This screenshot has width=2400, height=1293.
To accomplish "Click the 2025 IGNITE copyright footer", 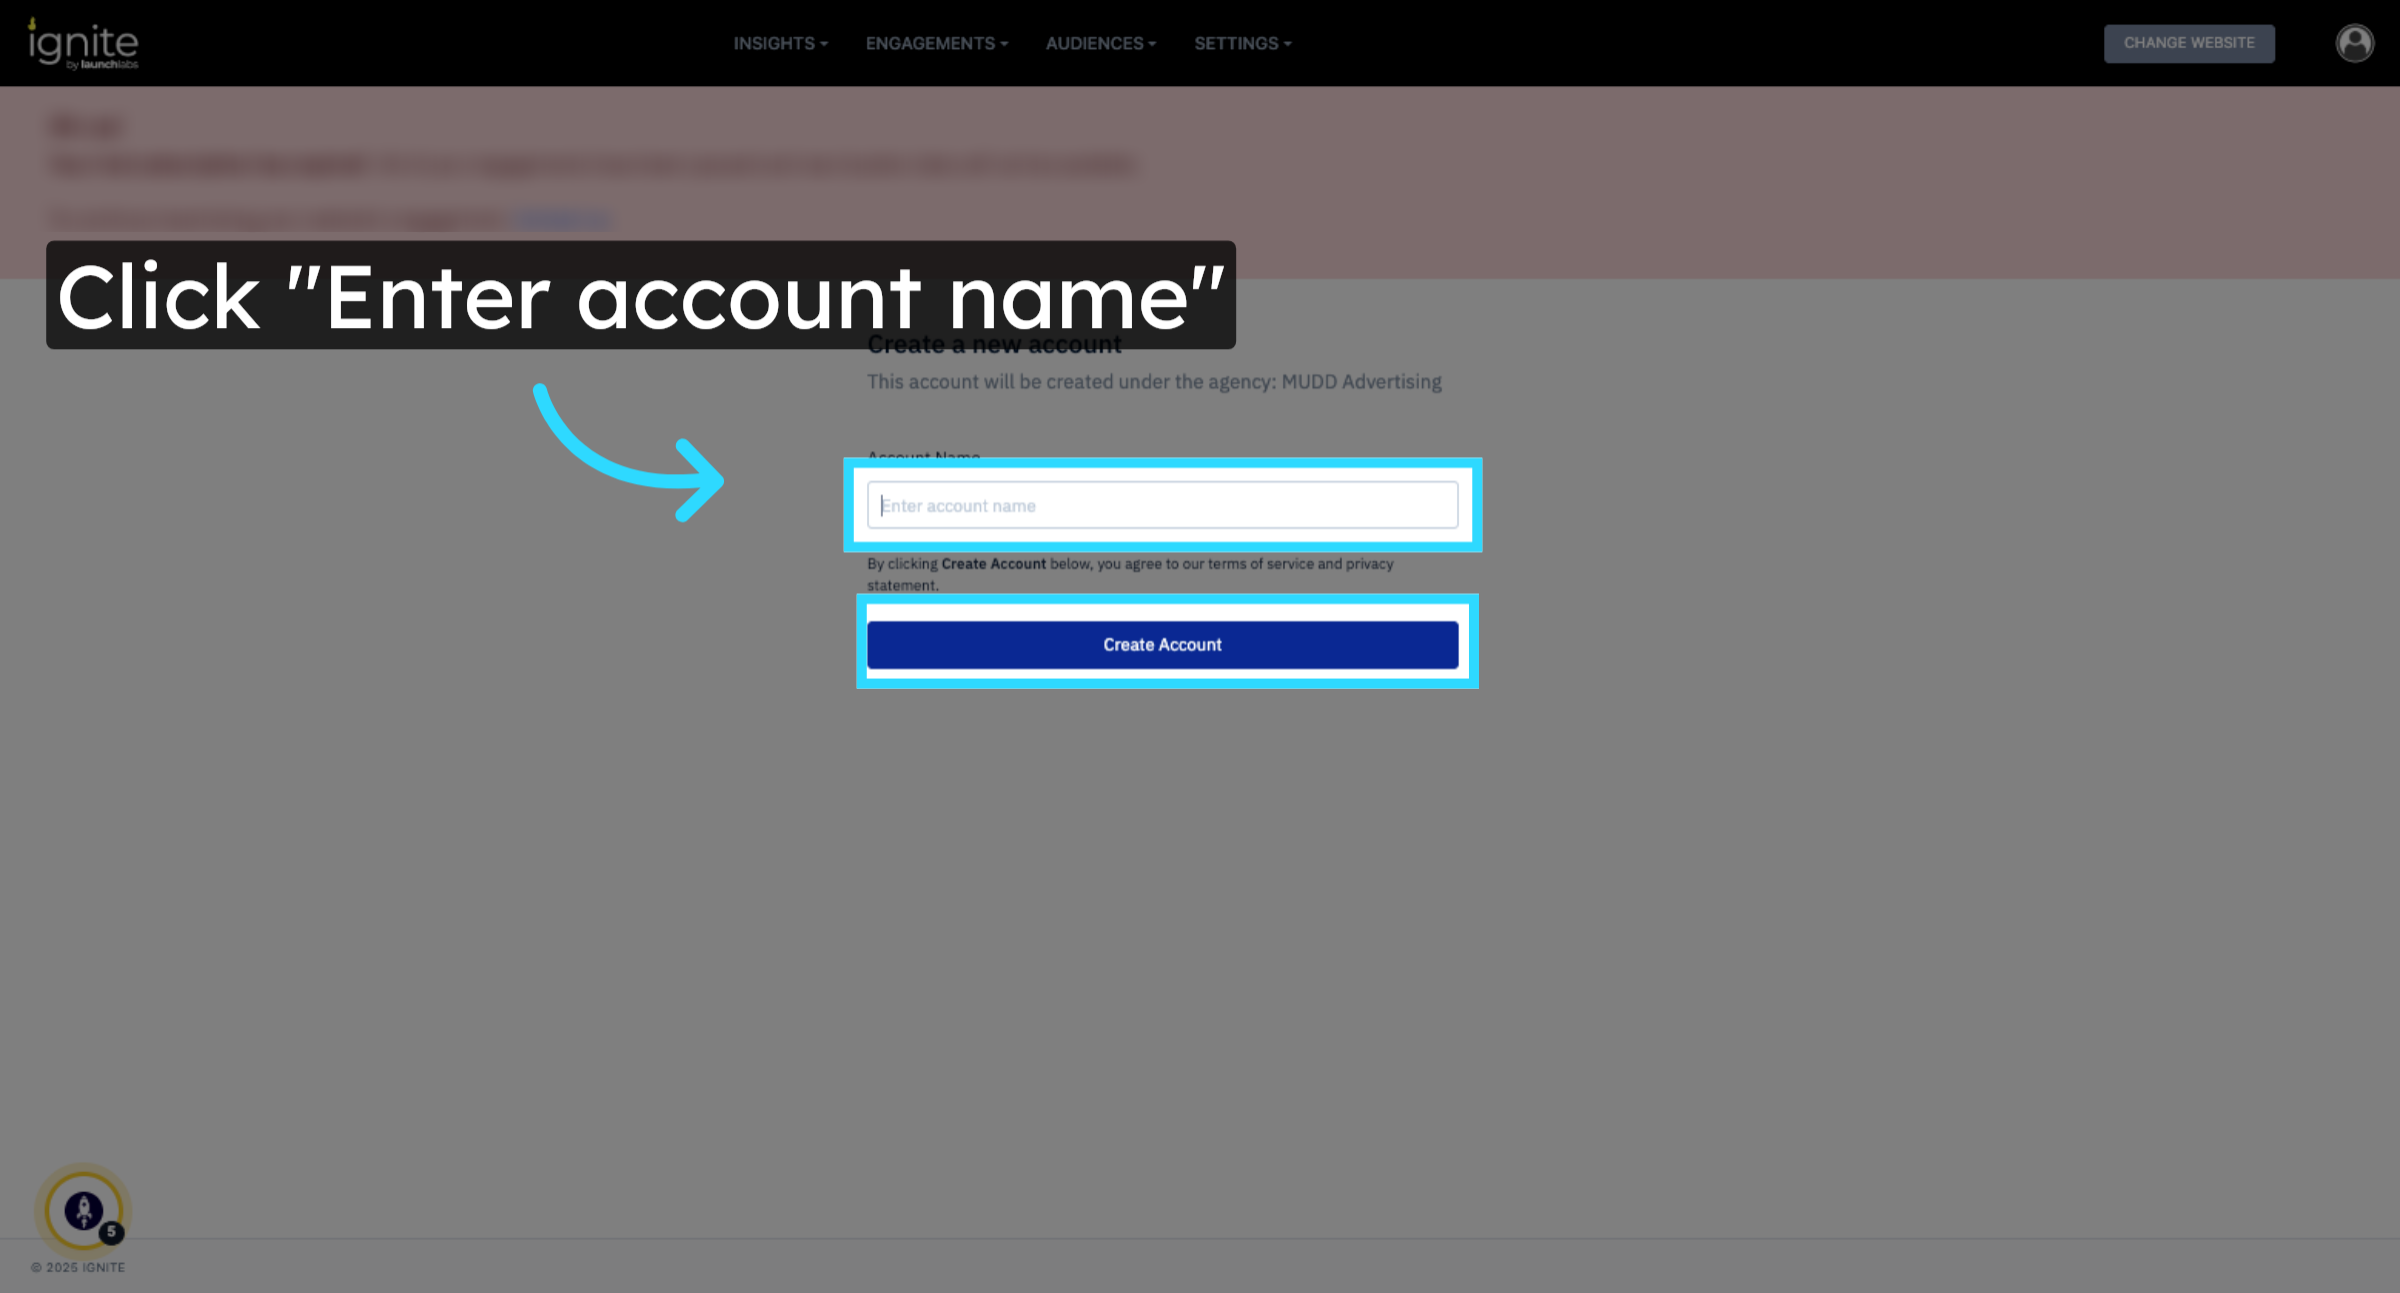I will click(78, 1267).
